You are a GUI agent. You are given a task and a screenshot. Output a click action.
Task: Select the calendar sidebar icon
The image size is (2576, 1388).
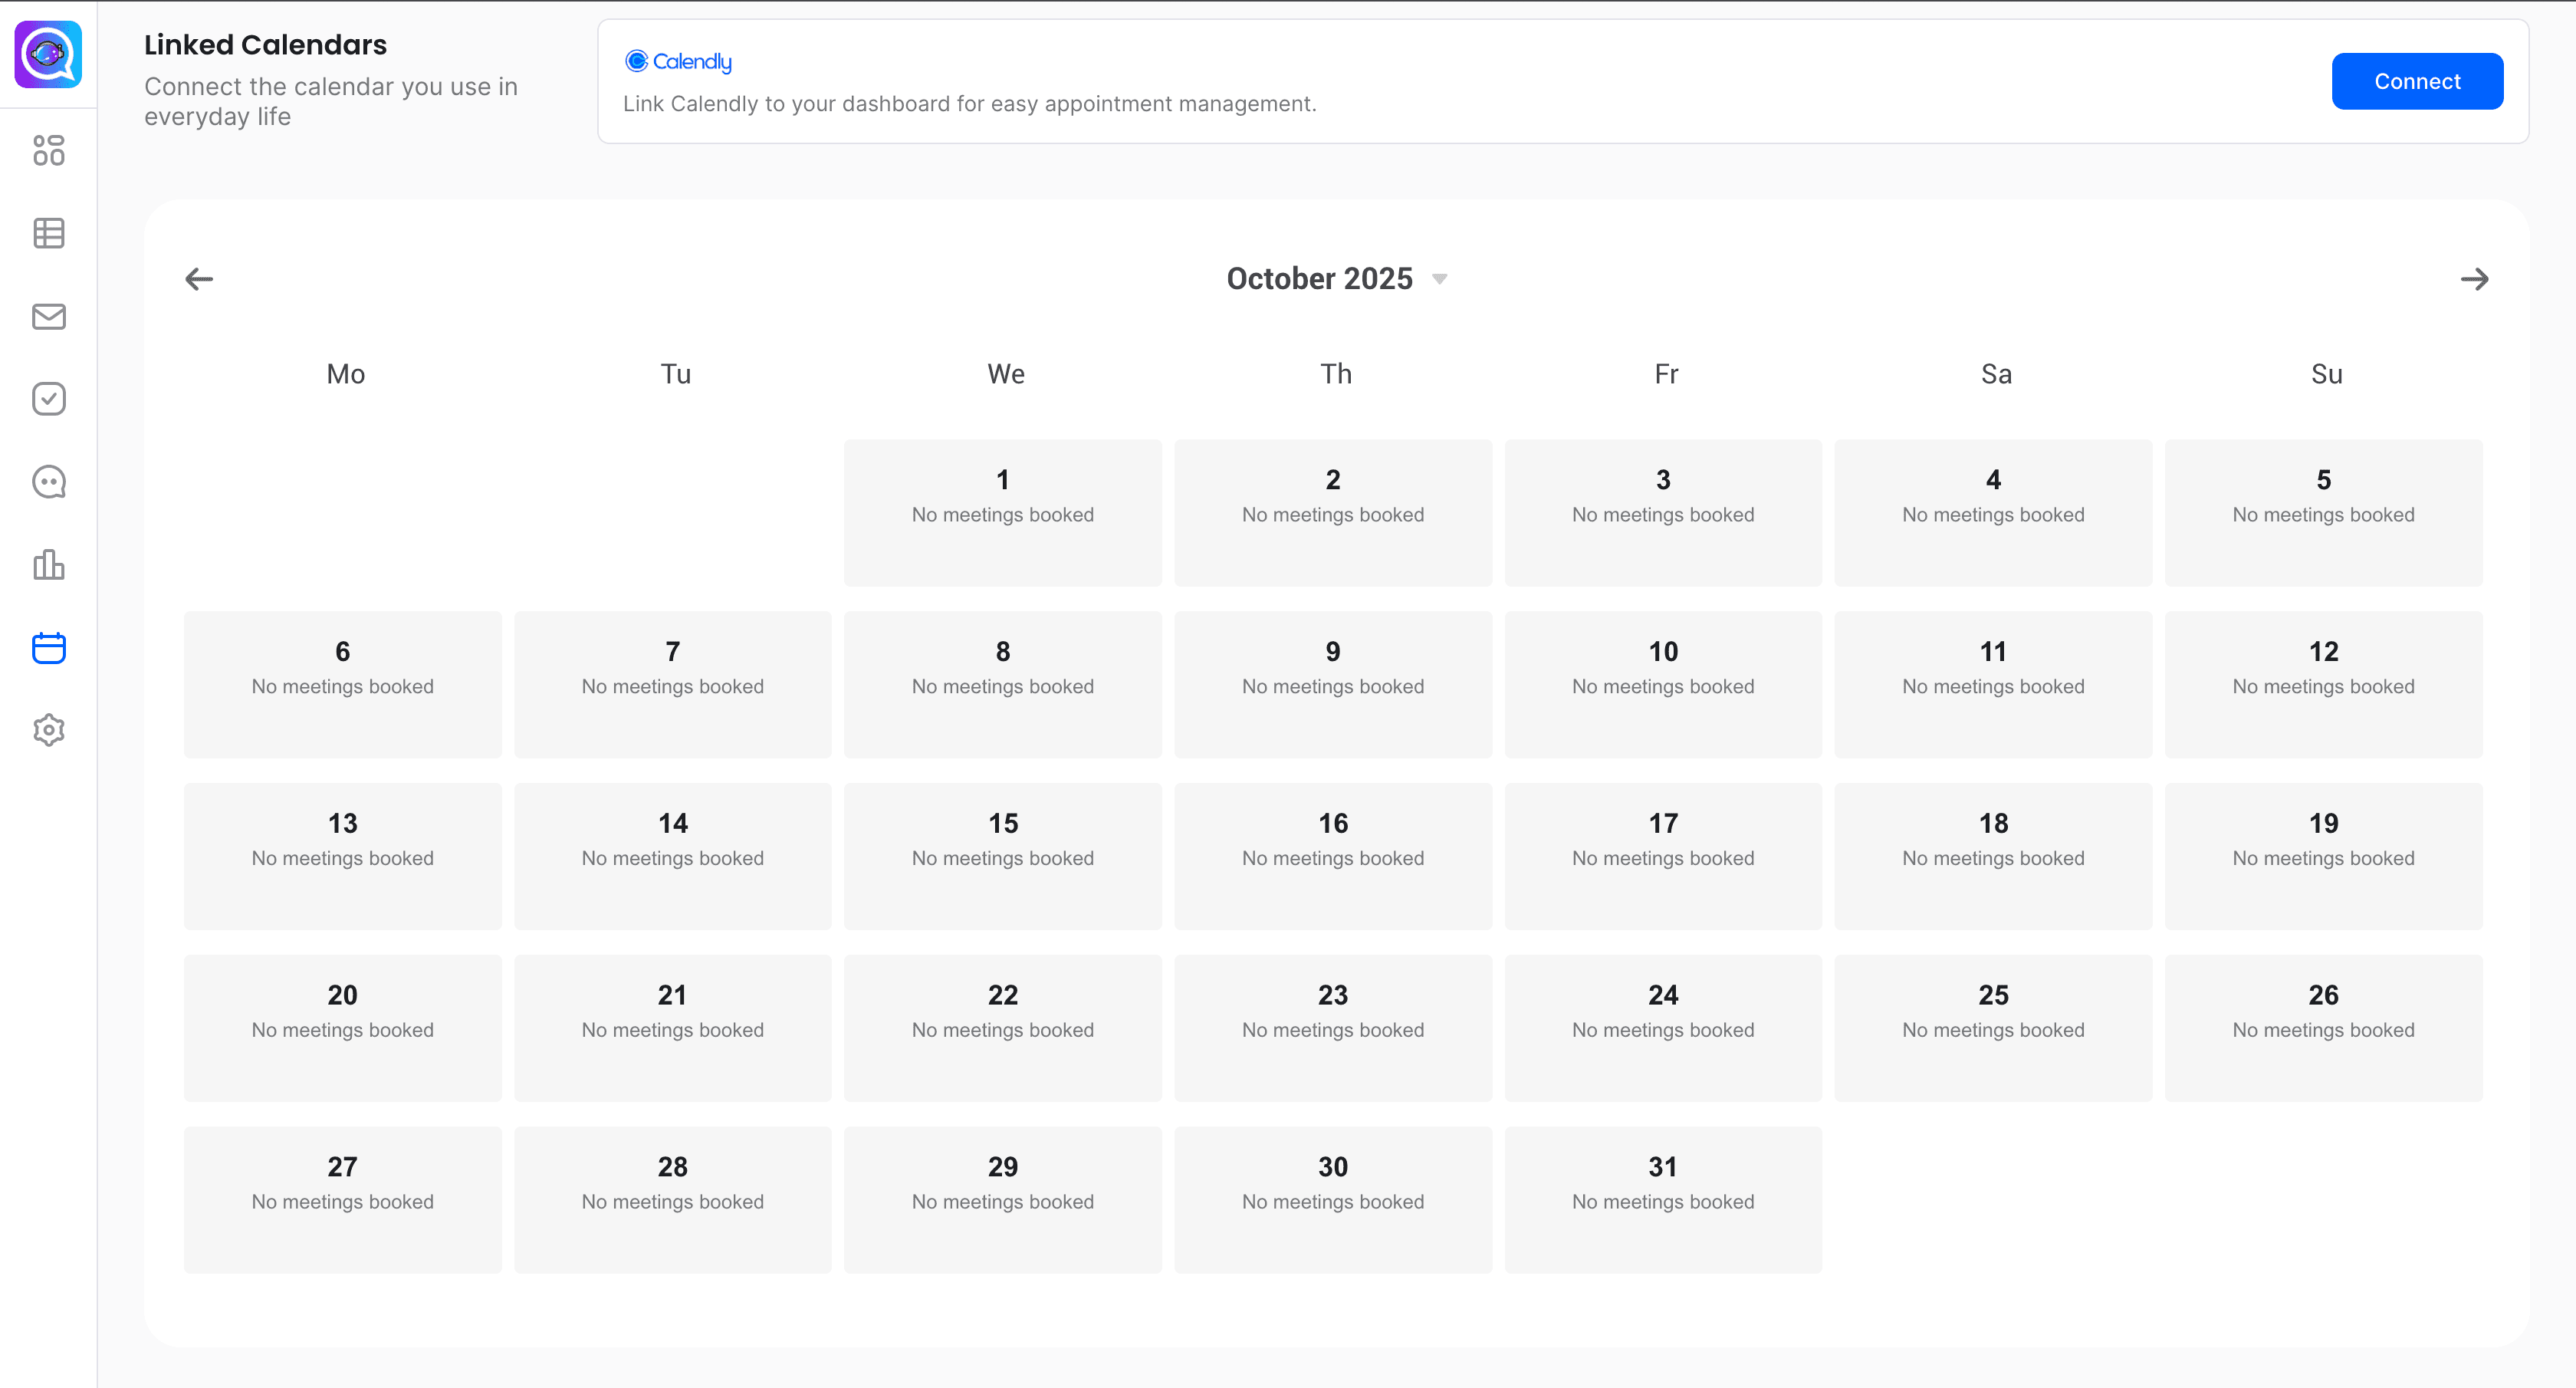click(48, 648)
